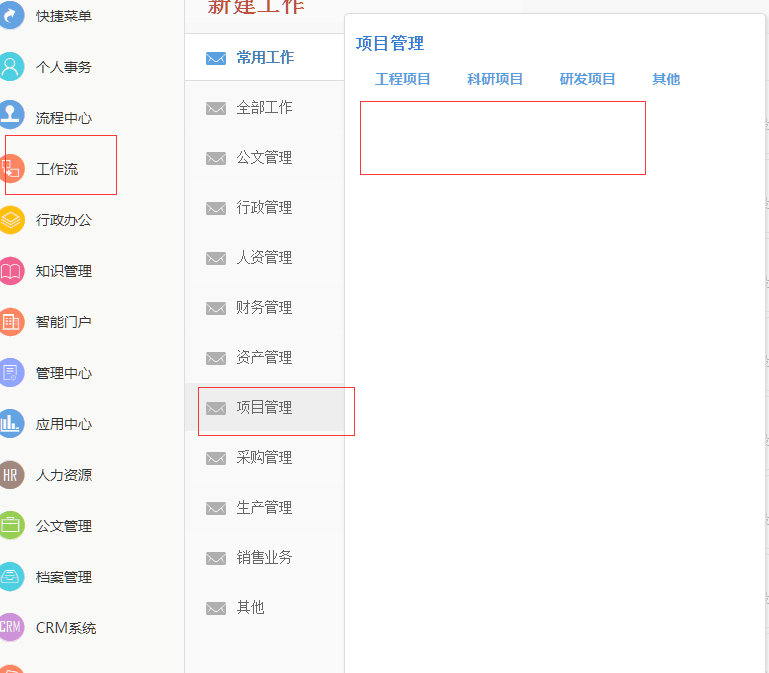769x673 pixels.
Task: Select 项目管理 in the work category list
Action: click(264, 408)
